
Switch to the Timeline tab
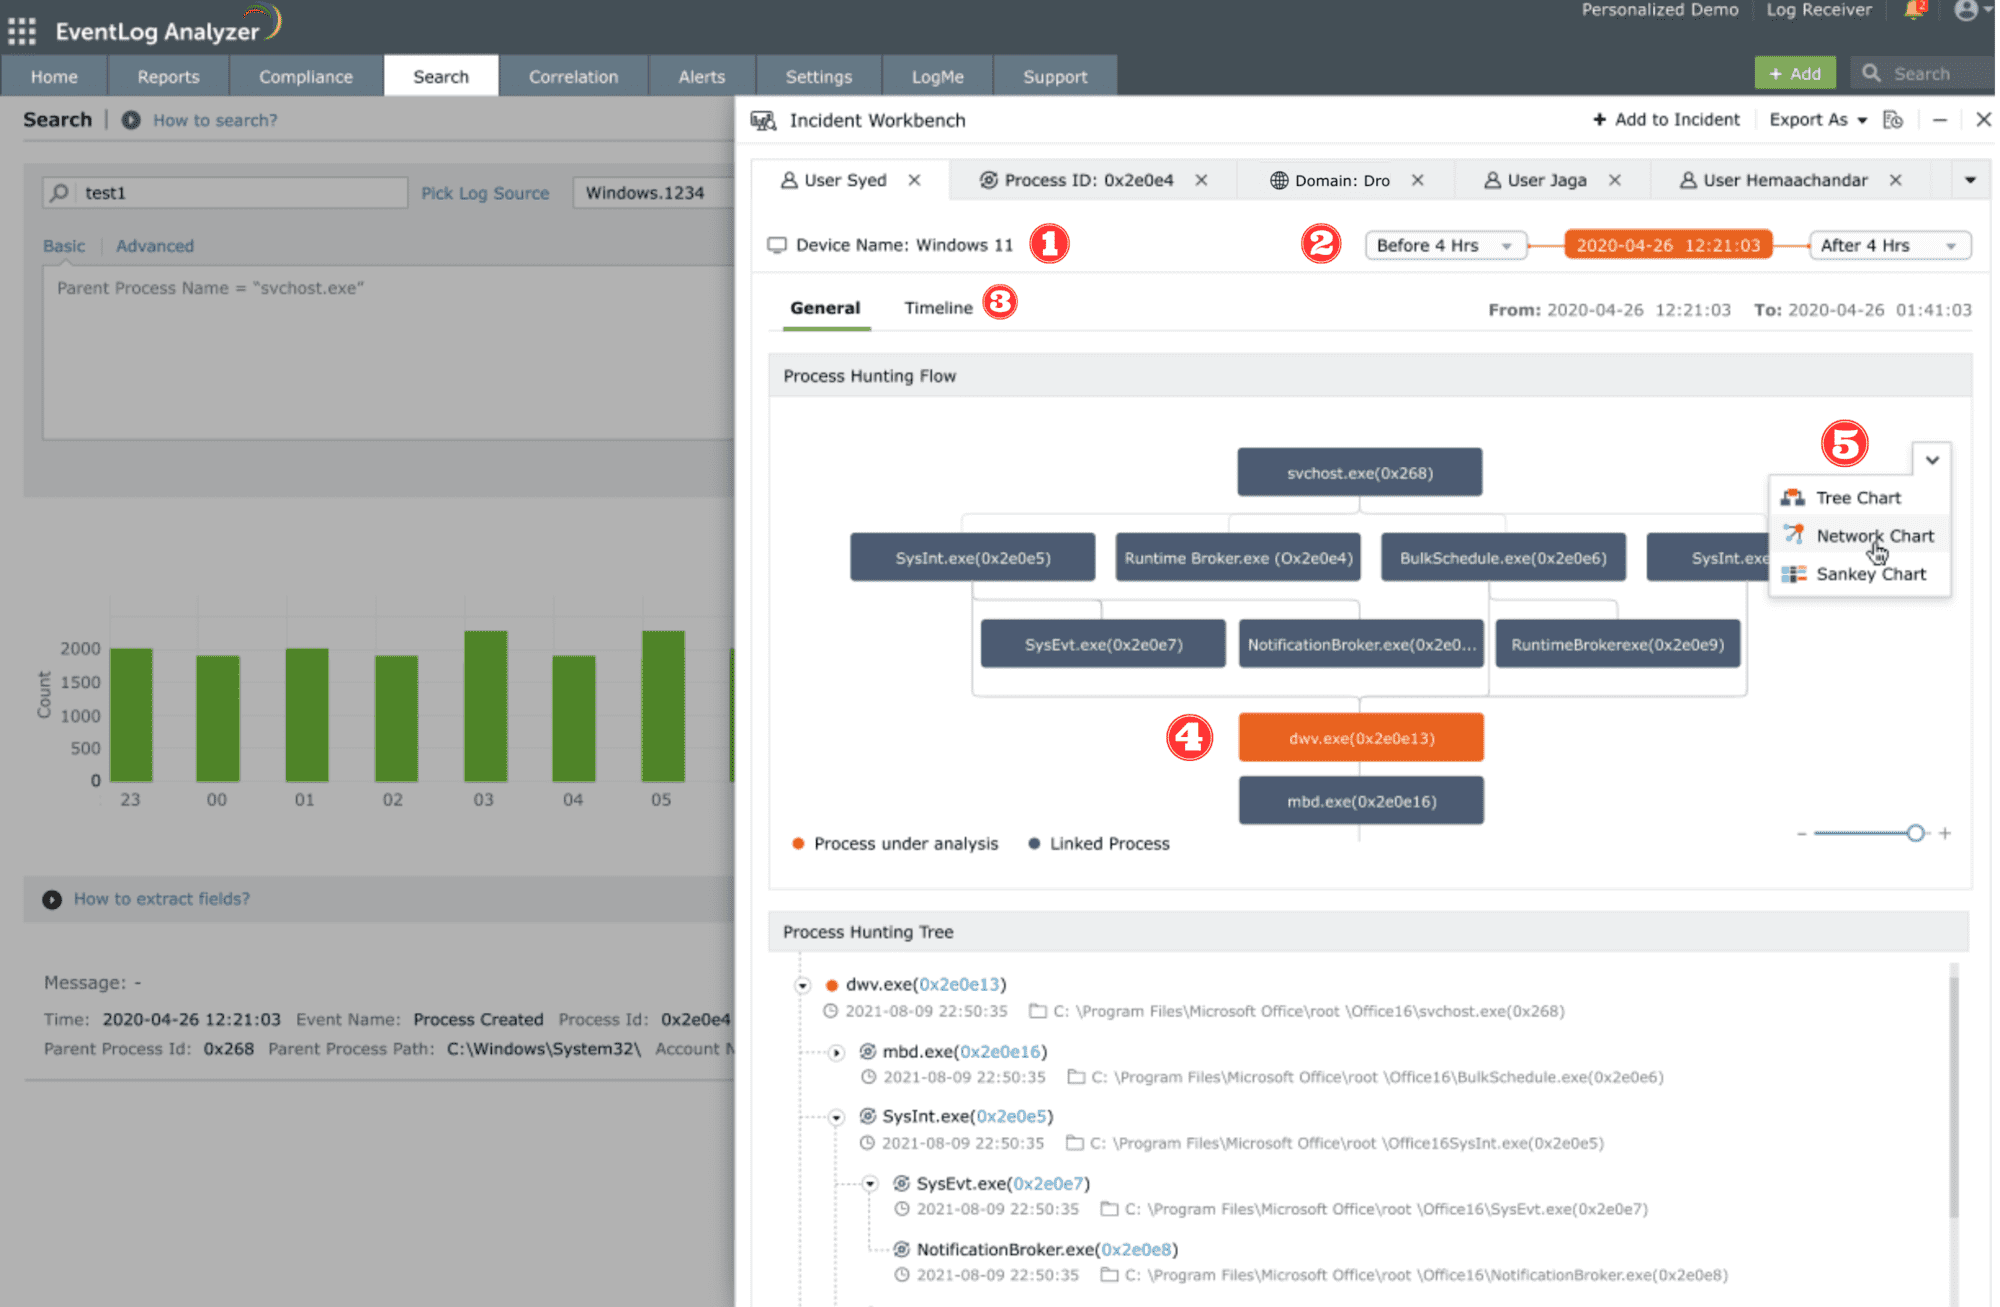(x=937, y=308)
